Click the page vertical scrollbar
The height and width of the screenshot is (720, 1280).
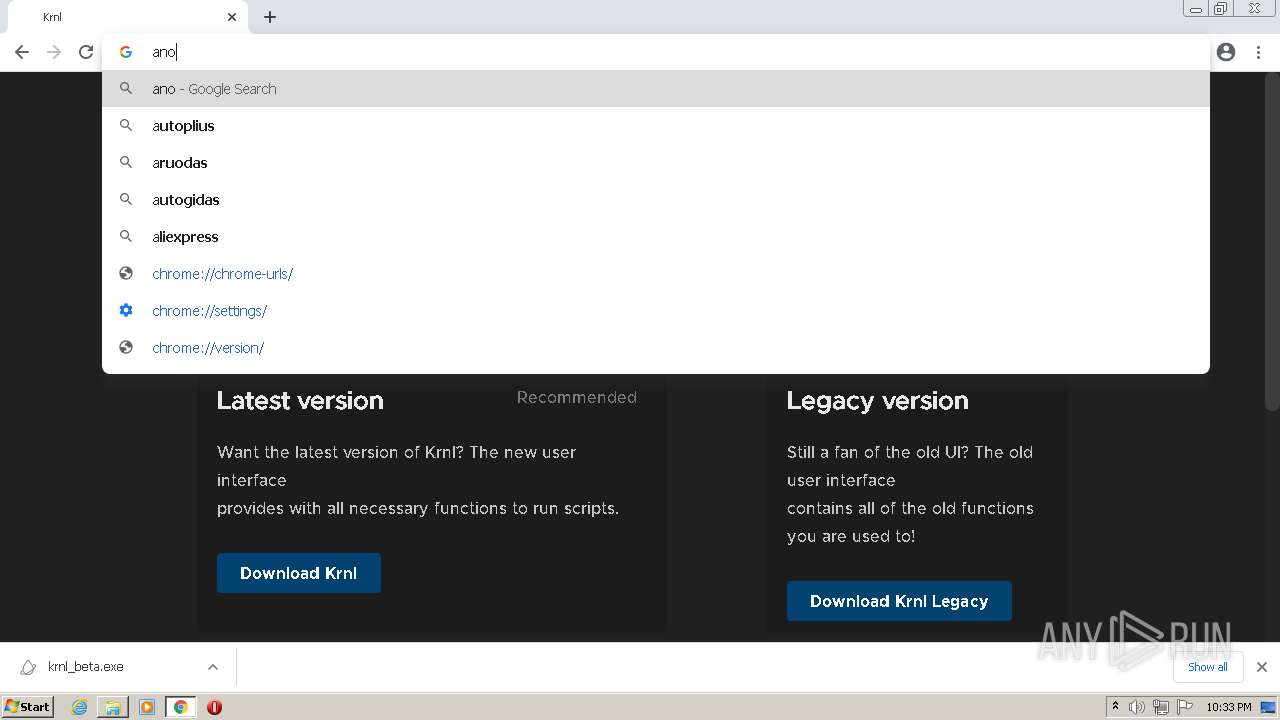click(x=1272, y=240)
